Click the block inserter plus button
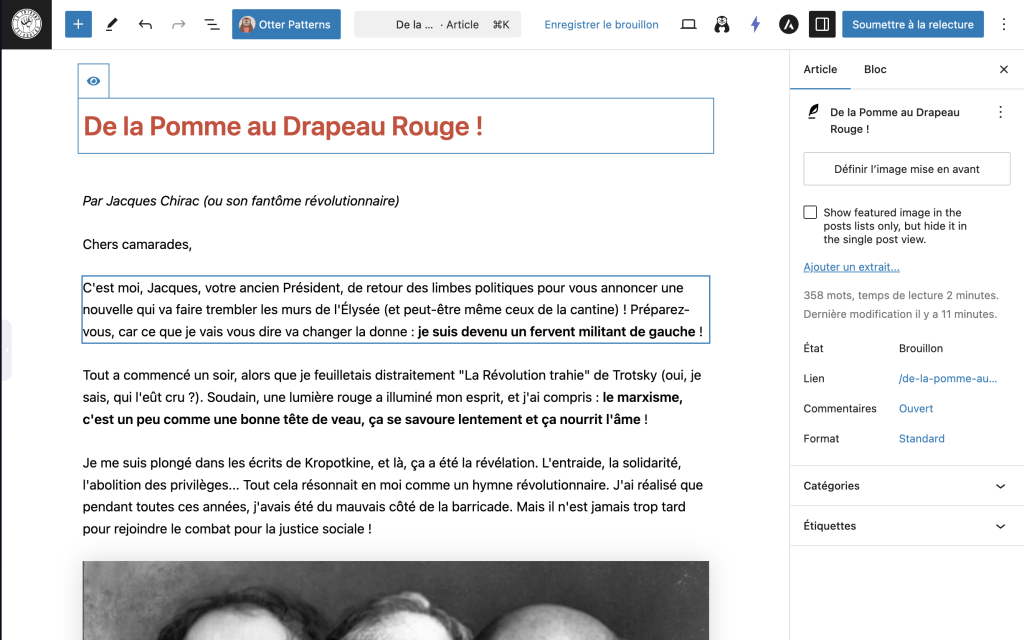Viewport: 1024px width, 640px height. pos(78,24)
